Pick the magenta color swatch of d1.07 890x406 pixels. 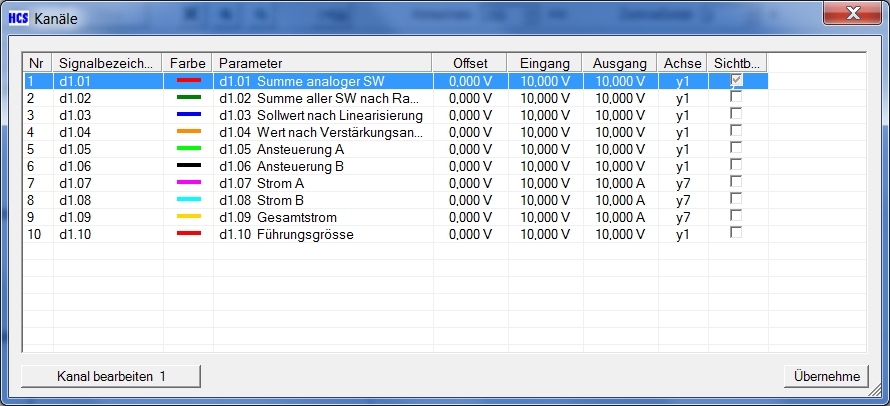point(189,183)
